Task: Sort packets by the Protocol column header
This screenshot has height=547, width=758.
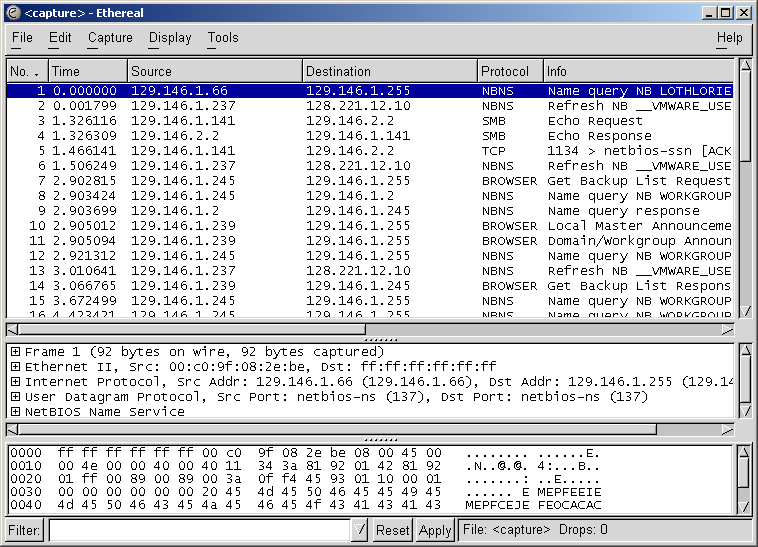Action: pos(509,72)
